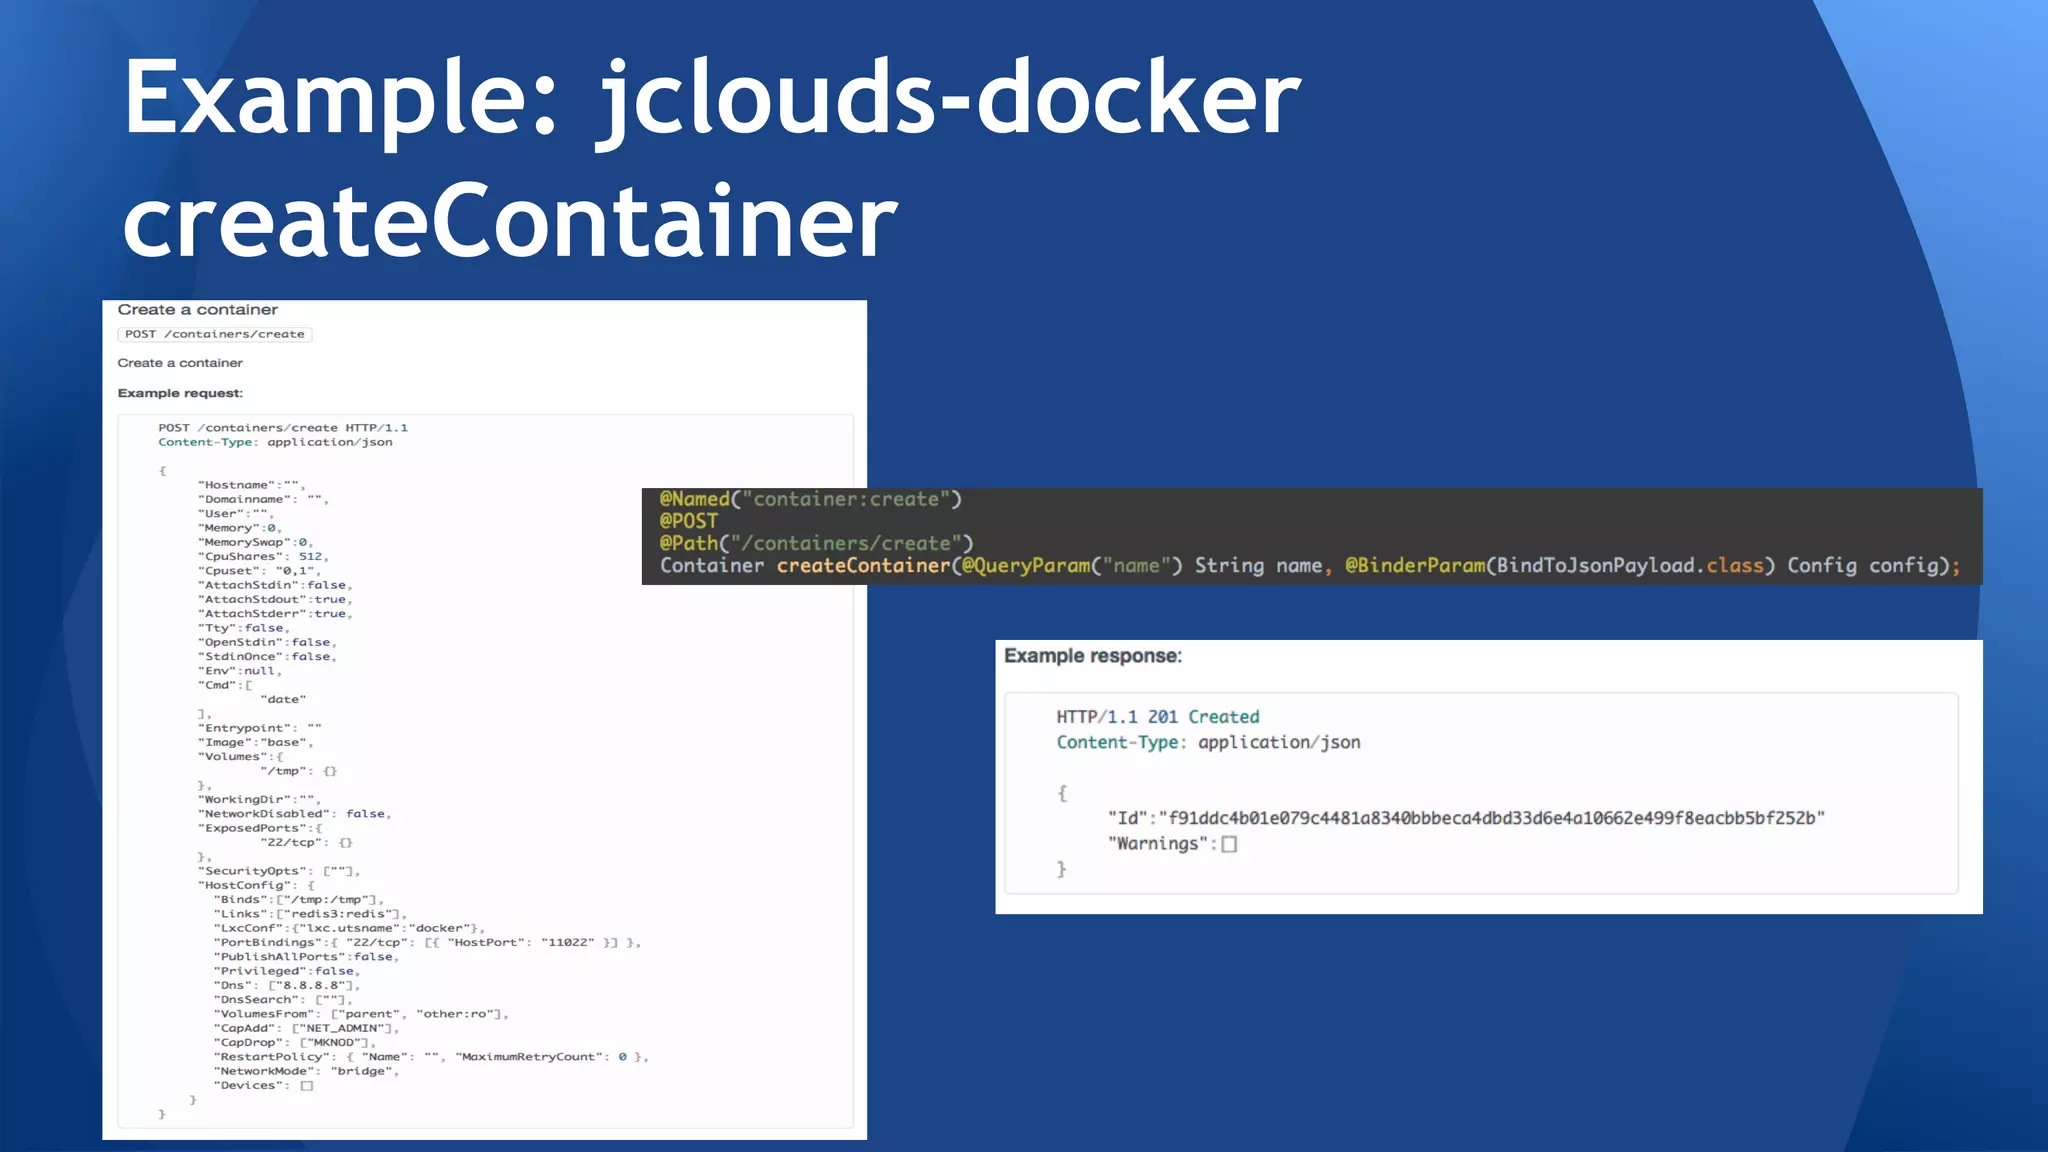The image size is (2048, 1152).
Task: Click the "StdinOnce":false line
Action: pos(267,657)
